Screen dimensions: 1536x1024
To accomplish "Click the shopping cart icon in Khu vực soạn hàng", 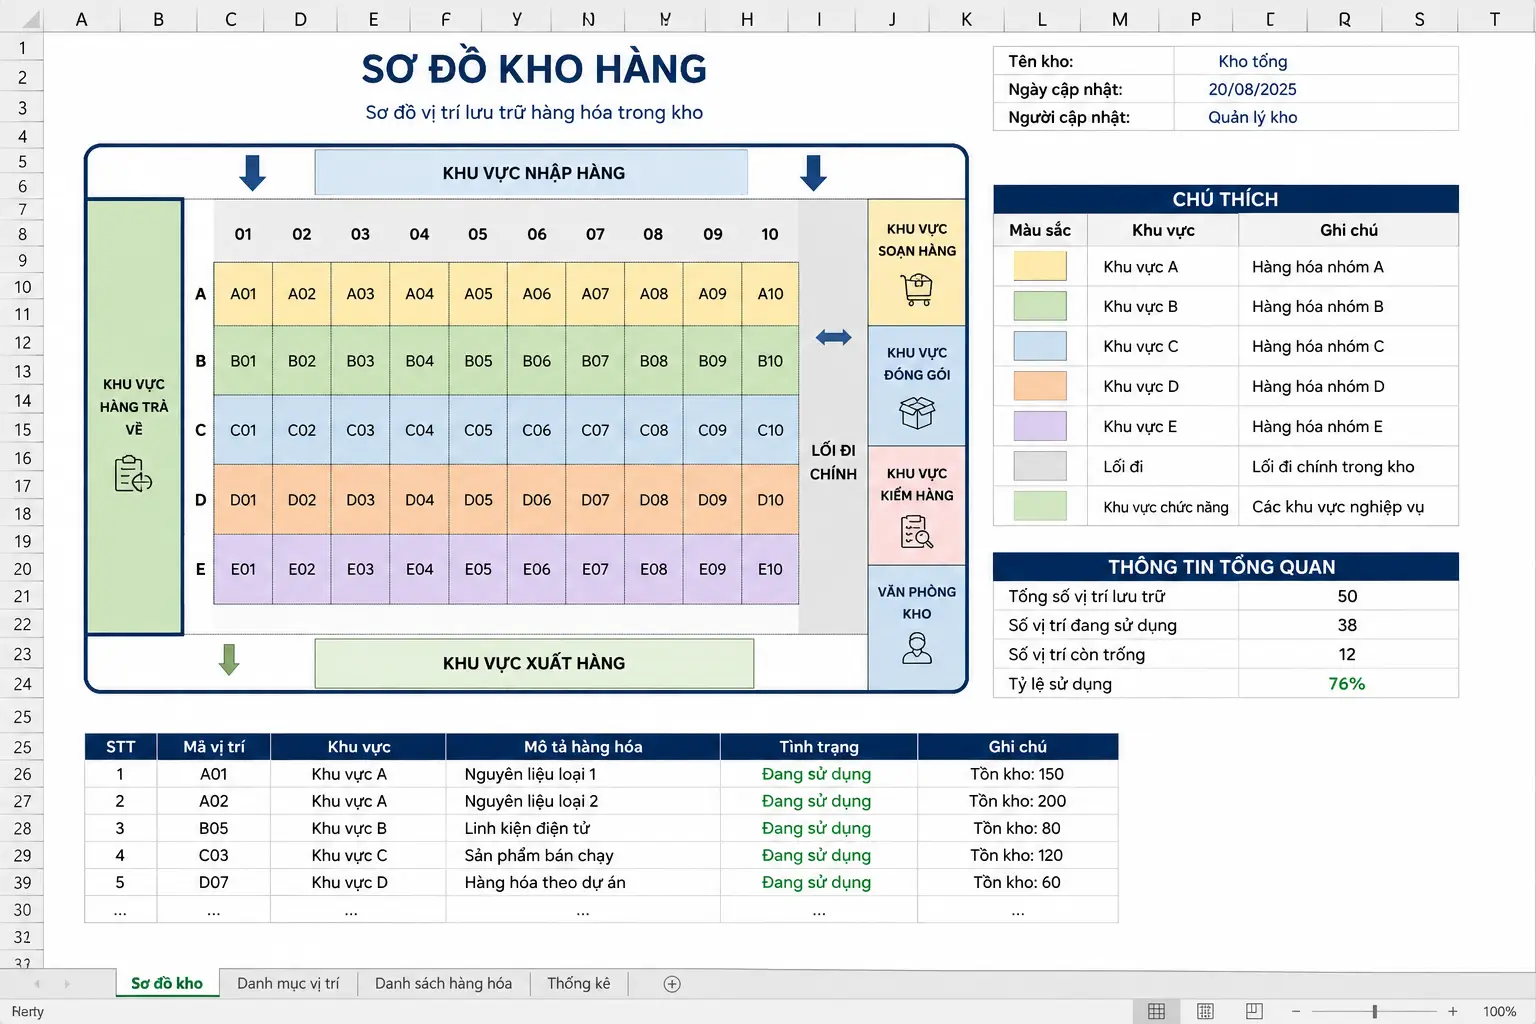I will [917, 289].
